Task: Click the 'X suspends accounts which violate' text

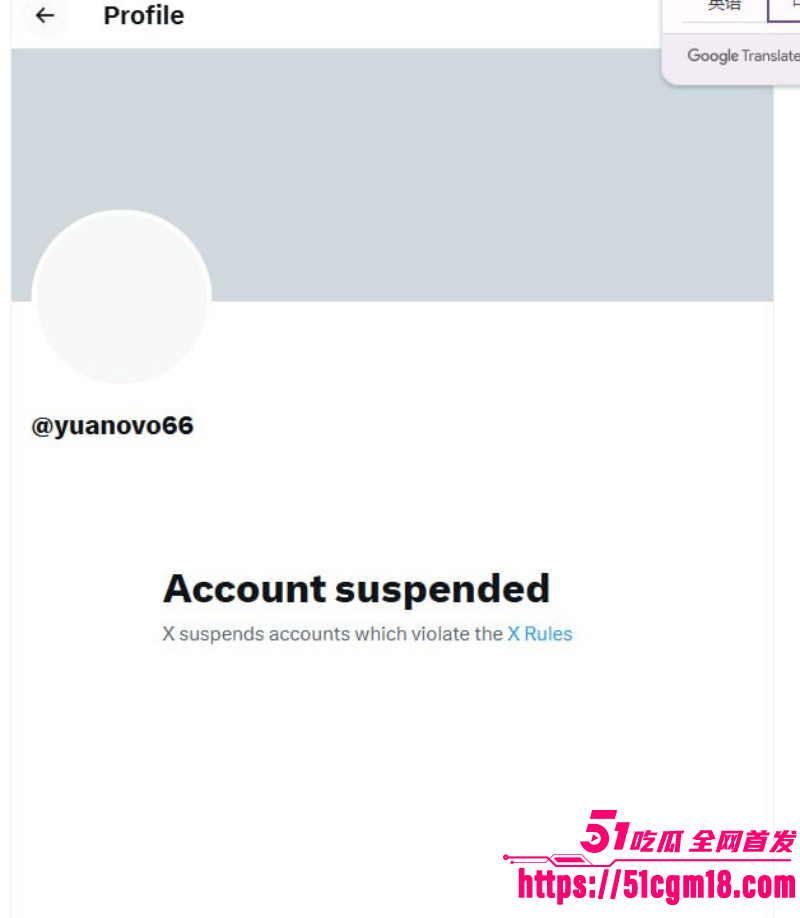Action: pyautogui.click(x=332, y=634)
